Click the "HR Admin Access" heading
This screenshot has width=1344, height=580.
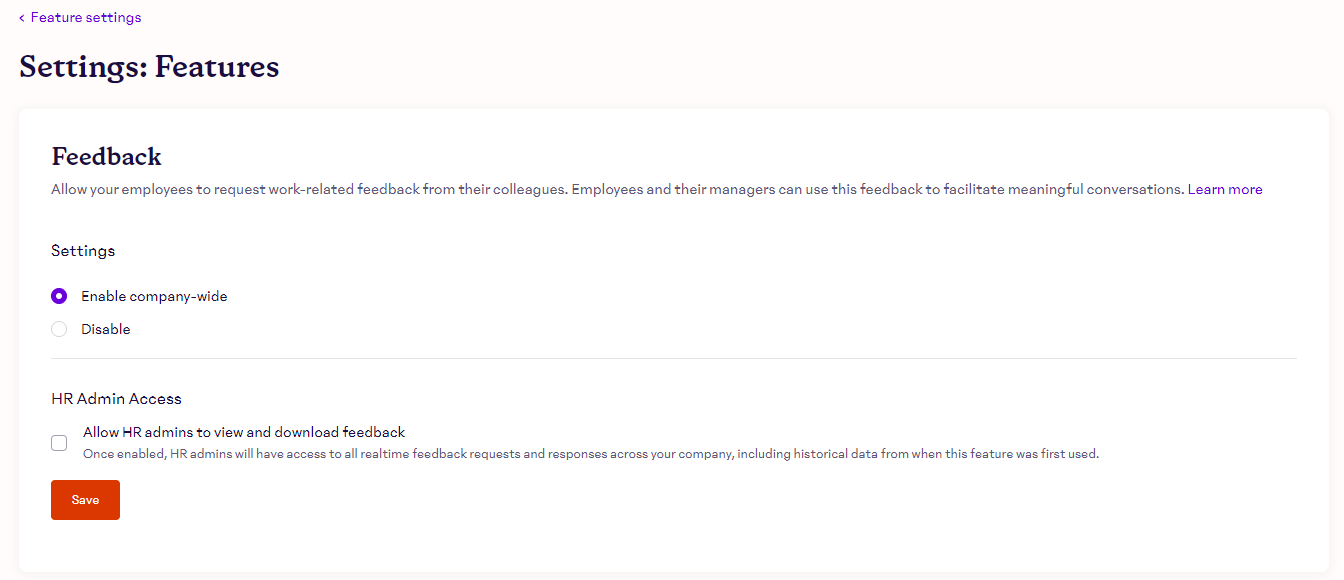pyautogui.click(x=116, y=399)
